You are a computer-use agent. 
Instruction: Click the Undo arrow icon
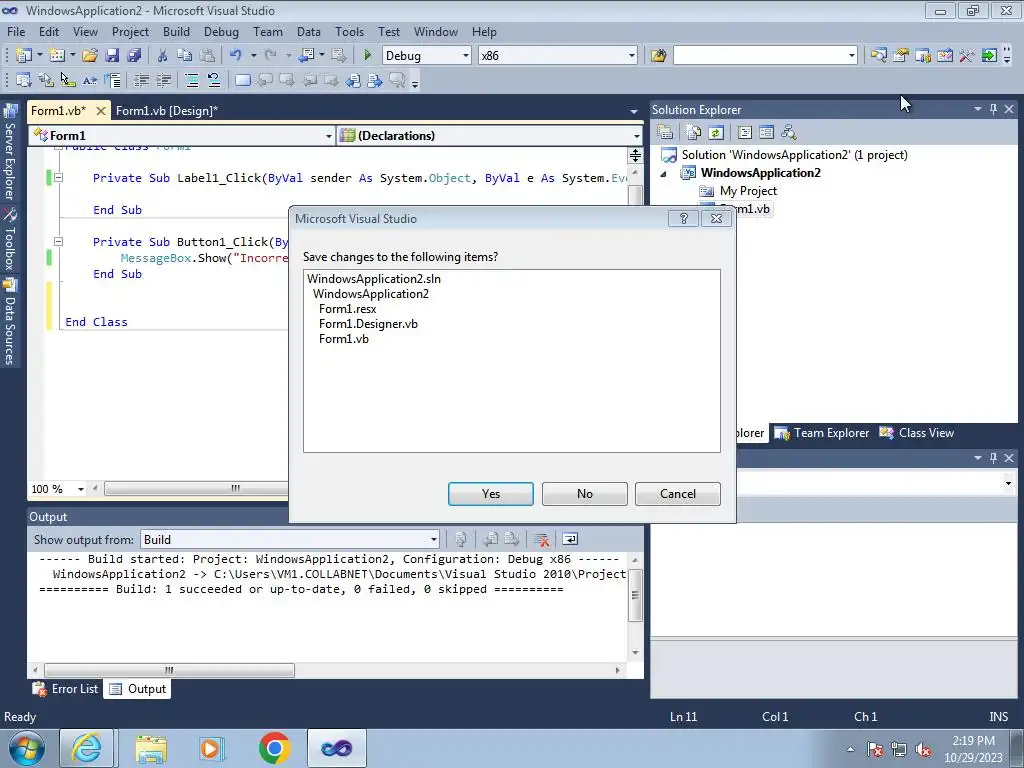tap(236, 56)
